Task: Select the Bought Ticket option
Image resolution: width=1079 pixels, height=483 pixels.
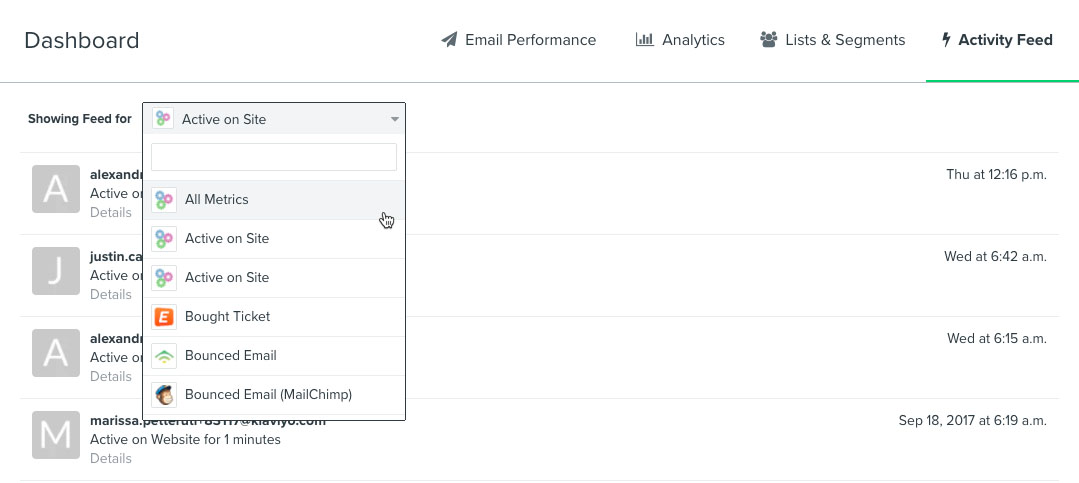Action: pos(228,317)
